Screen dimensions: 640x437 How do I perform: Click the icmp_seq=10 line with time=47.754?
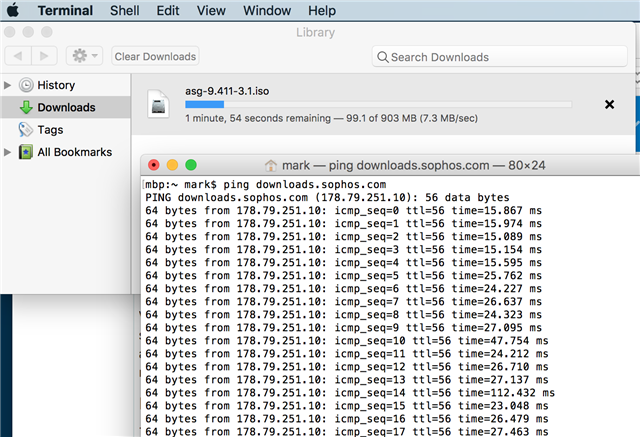[x=347, y=341]
